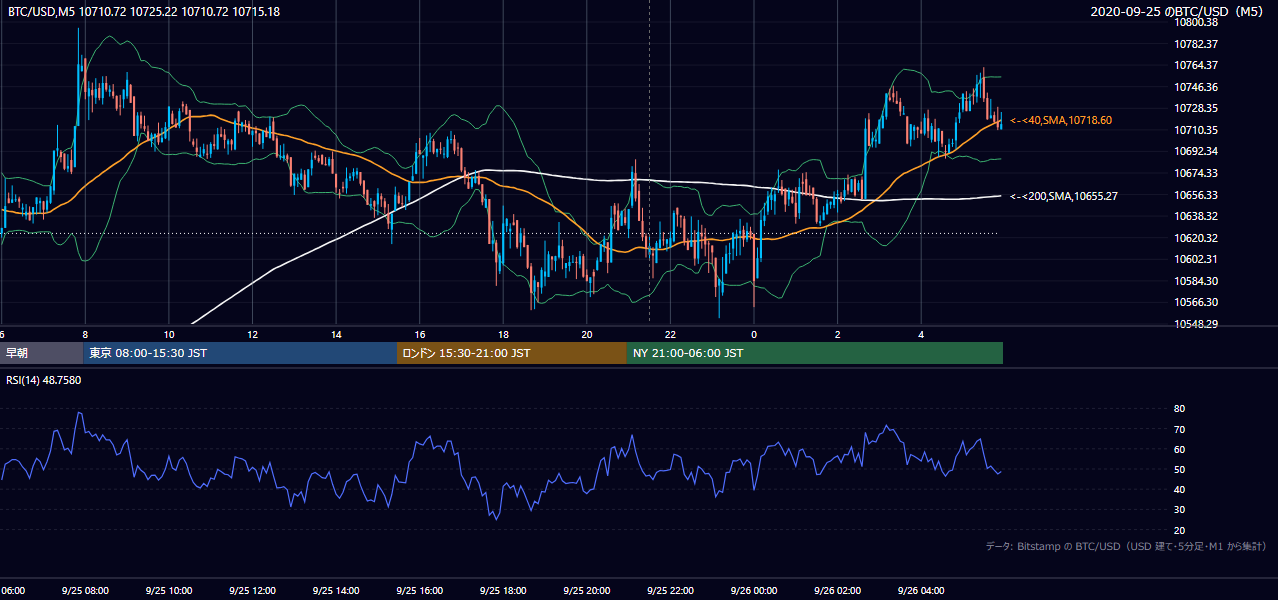Click price axis label 10800.38

point(1196,22)
